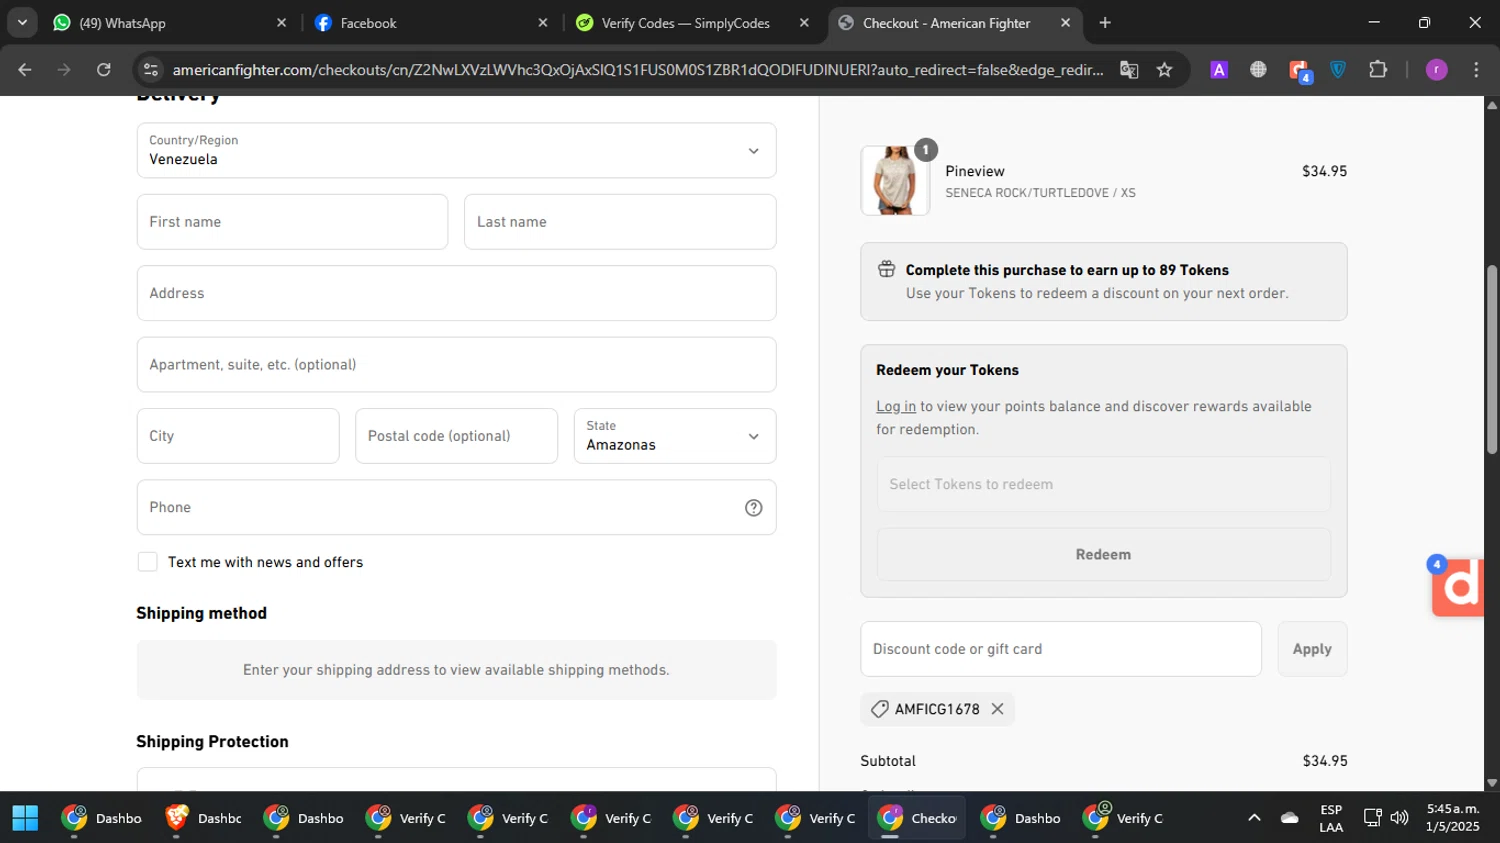Open a new browser tab
Screen dimensions: 1500x843
point(1105,23)
